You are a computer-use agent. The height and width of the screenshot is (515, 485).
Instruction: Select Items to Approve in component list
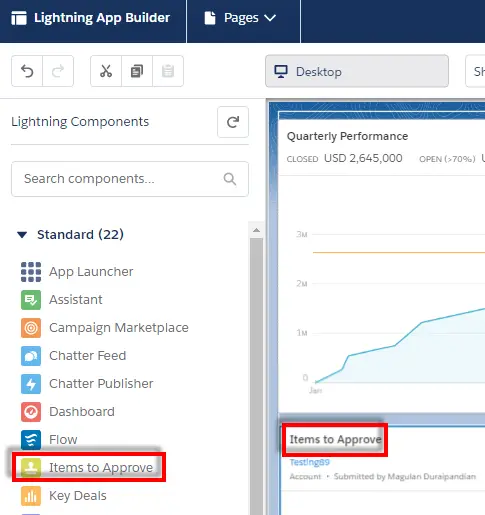[x=101, y=468]
